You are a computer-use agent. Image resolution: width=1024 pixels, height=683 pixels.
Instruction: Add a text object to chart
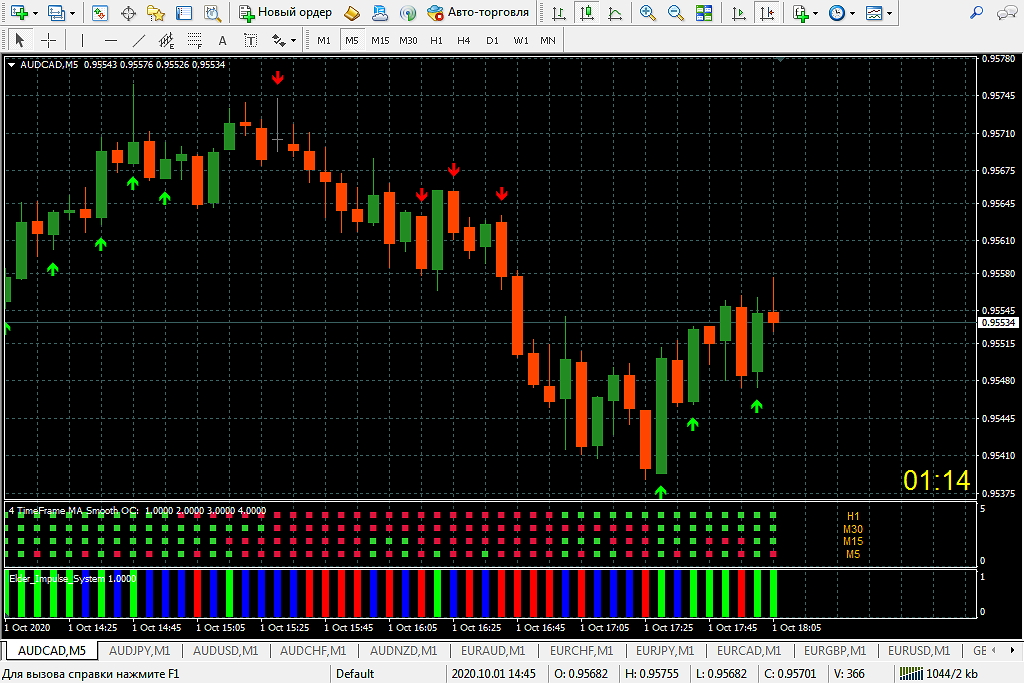223,40
